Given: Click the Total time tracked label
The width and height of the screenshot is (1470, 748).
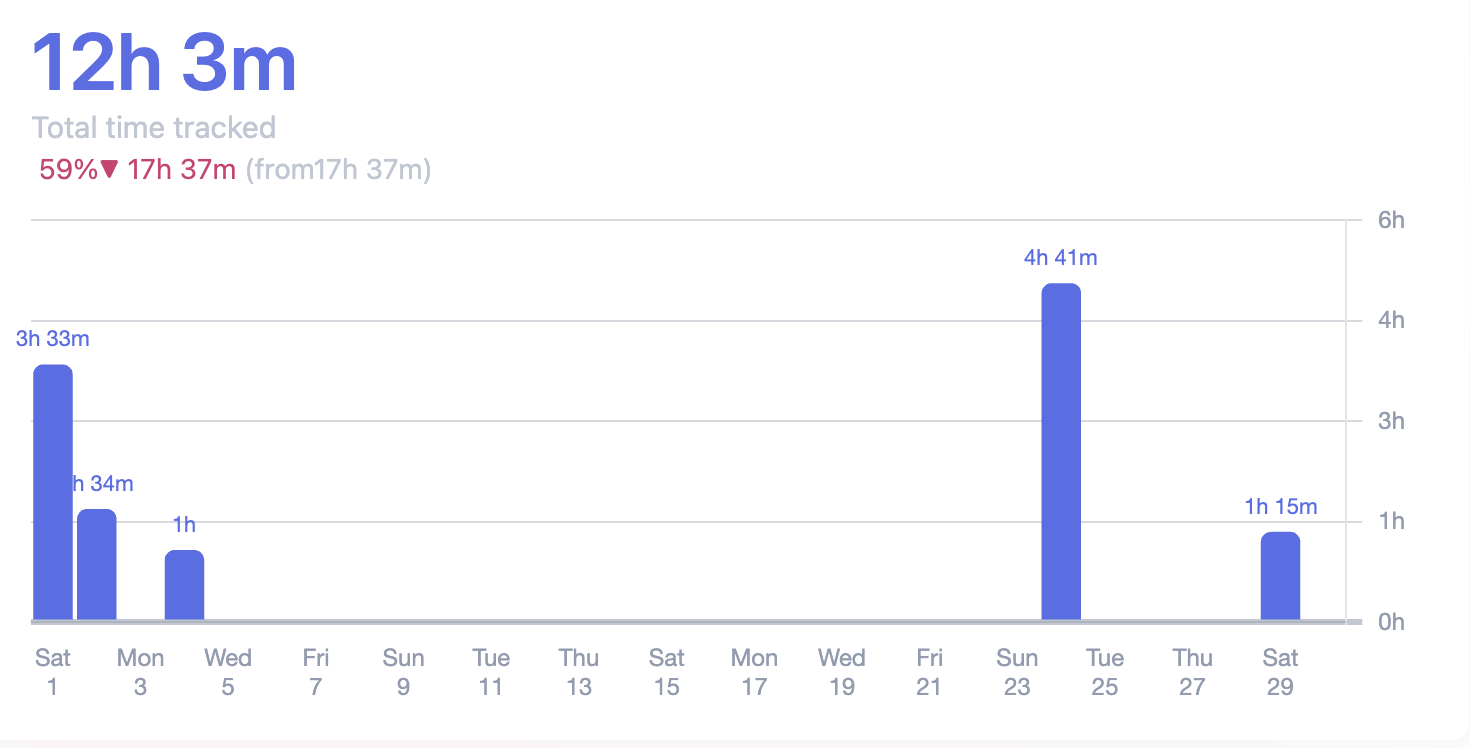Looking at the screenshot, I should [154, 128].
